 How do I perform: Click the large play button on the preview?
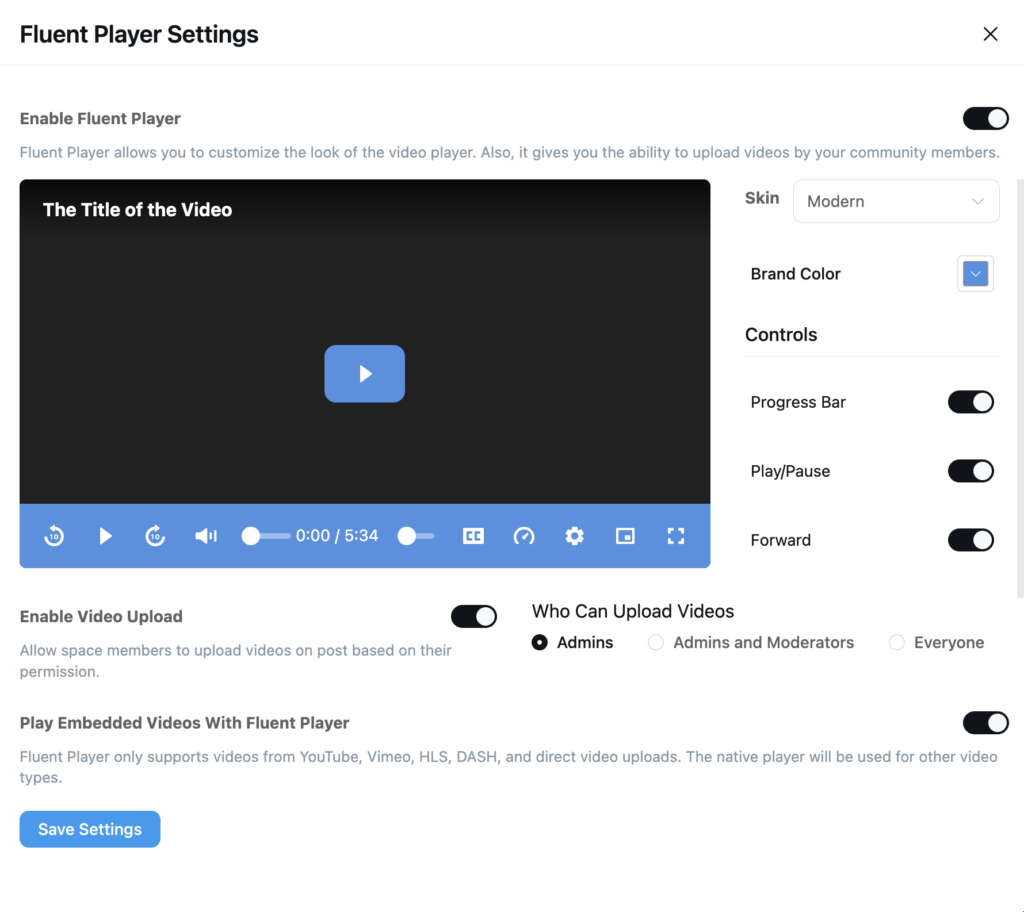tap(364, 373)
